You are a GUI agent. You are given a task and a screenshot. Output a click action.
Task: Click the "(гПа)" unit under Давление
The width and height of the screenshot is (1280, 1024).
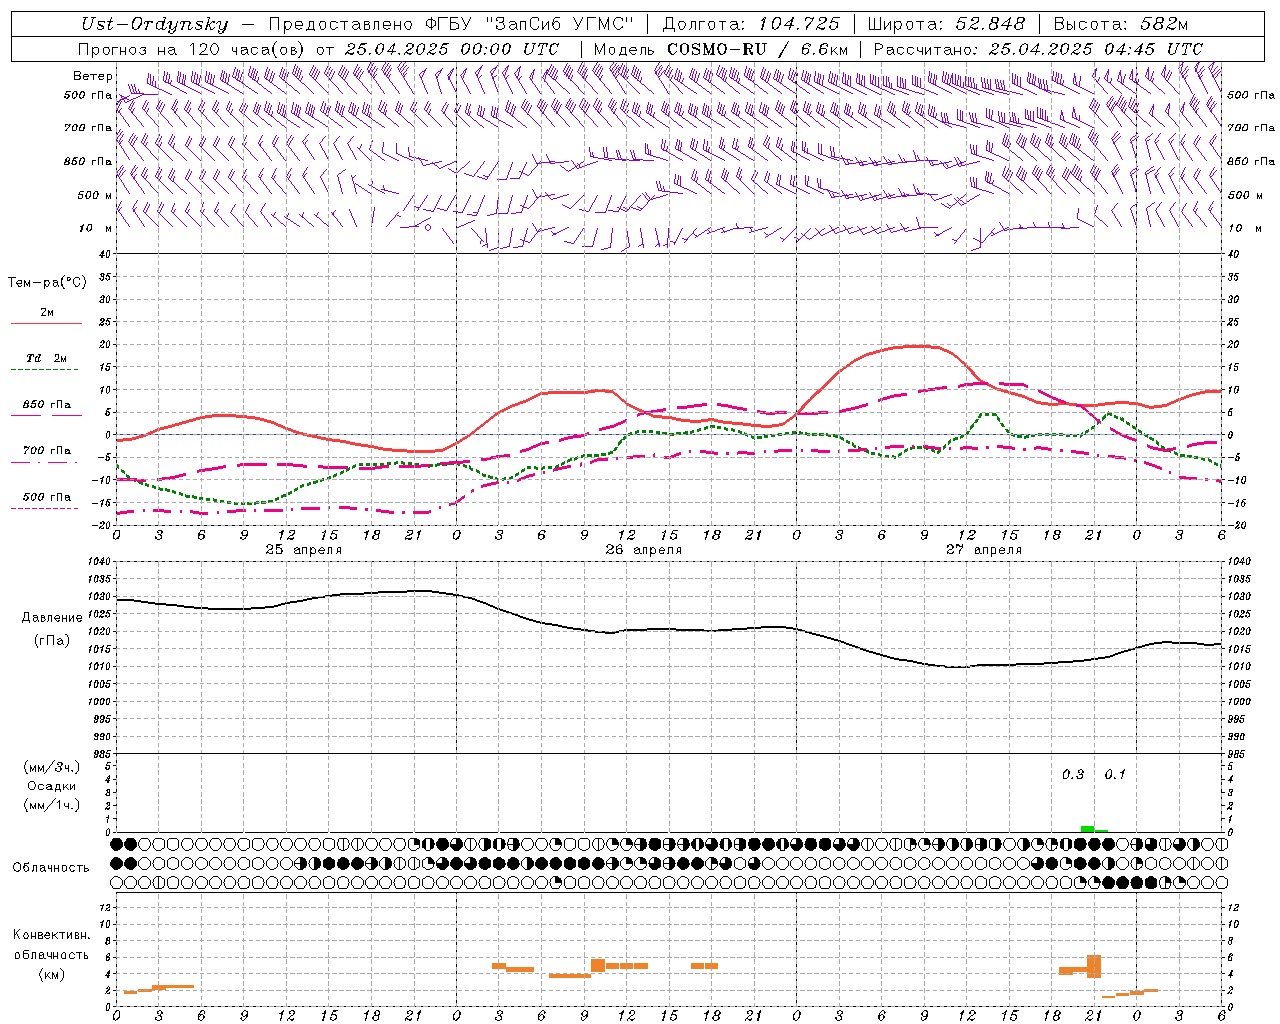(x=52, y=641)
